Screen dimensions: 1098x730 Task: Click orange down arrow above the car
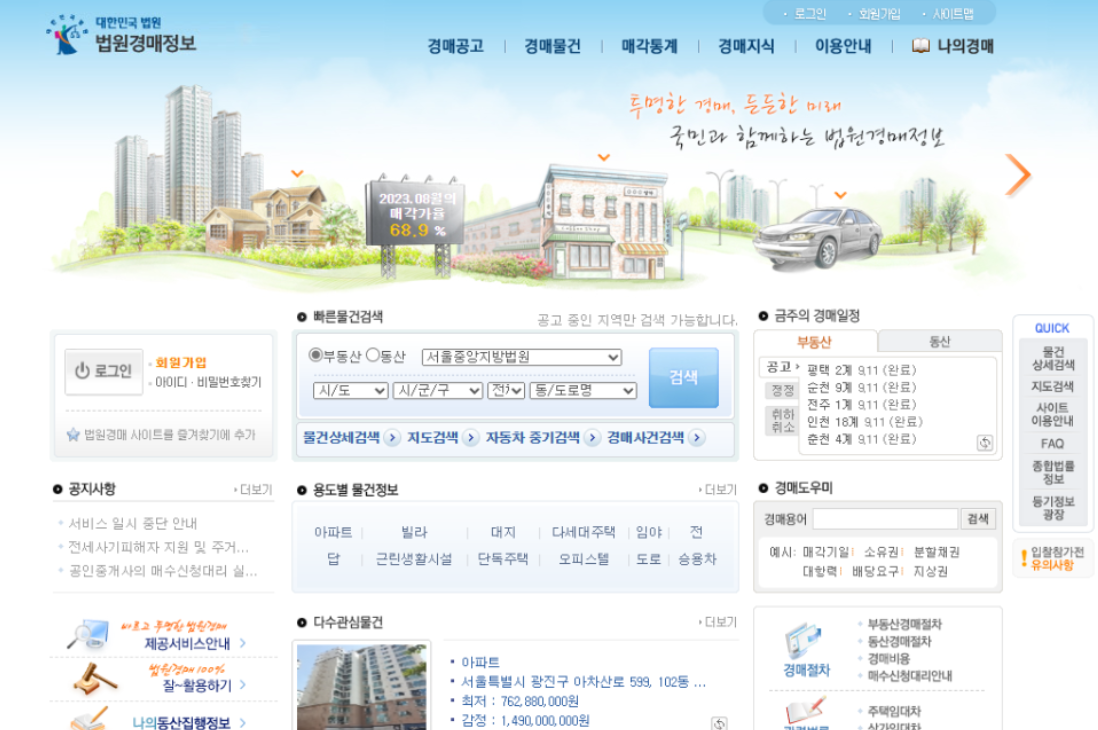(840, 195)
